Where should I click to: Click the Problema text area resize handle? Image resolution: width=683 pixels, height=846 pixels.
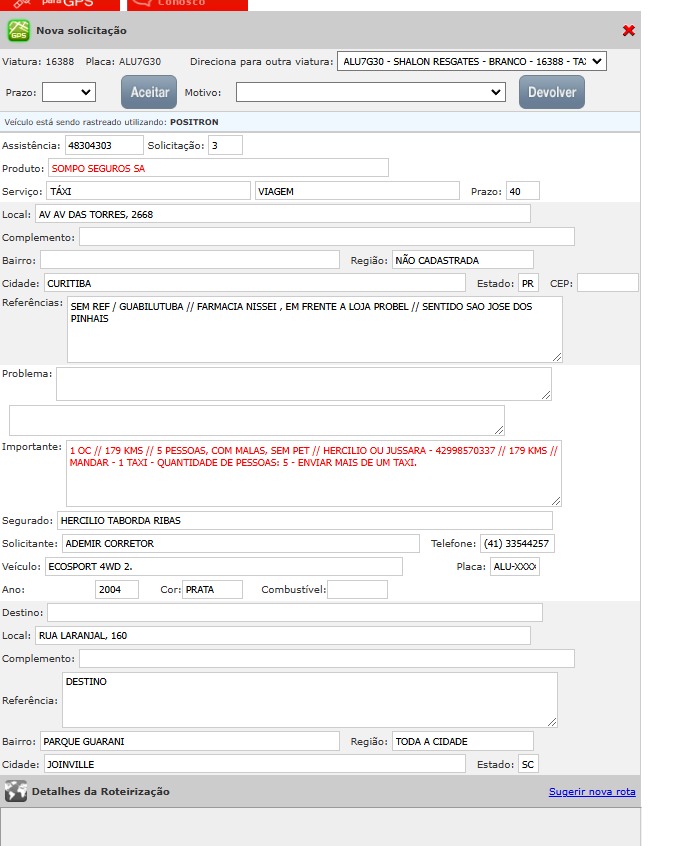coord(546,395)
